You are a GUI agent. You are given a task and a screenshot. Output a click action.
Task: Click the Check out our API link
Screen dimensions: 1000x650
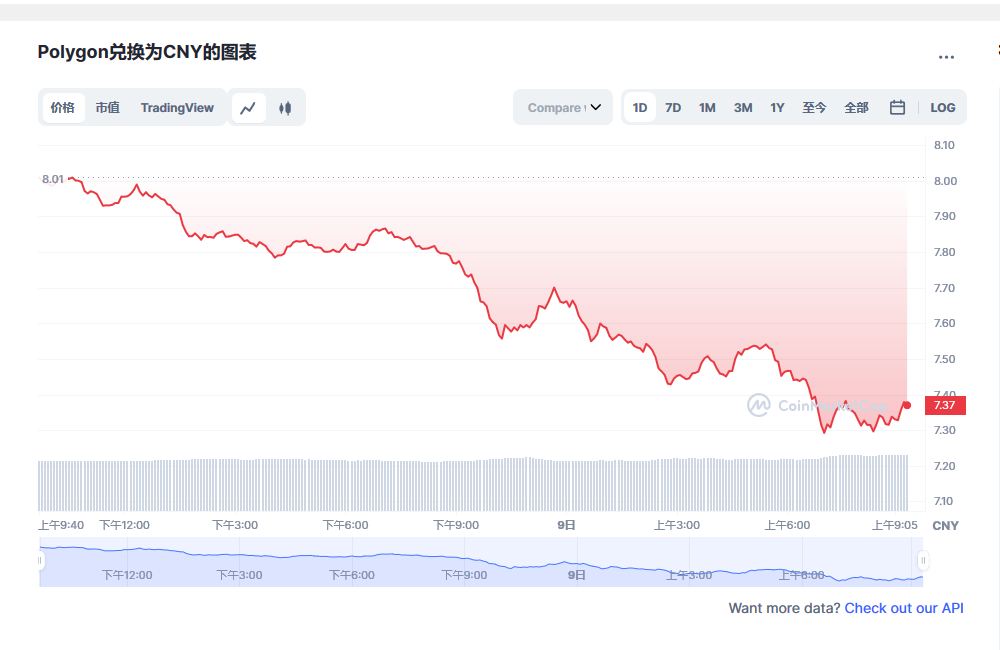point(903,608)
